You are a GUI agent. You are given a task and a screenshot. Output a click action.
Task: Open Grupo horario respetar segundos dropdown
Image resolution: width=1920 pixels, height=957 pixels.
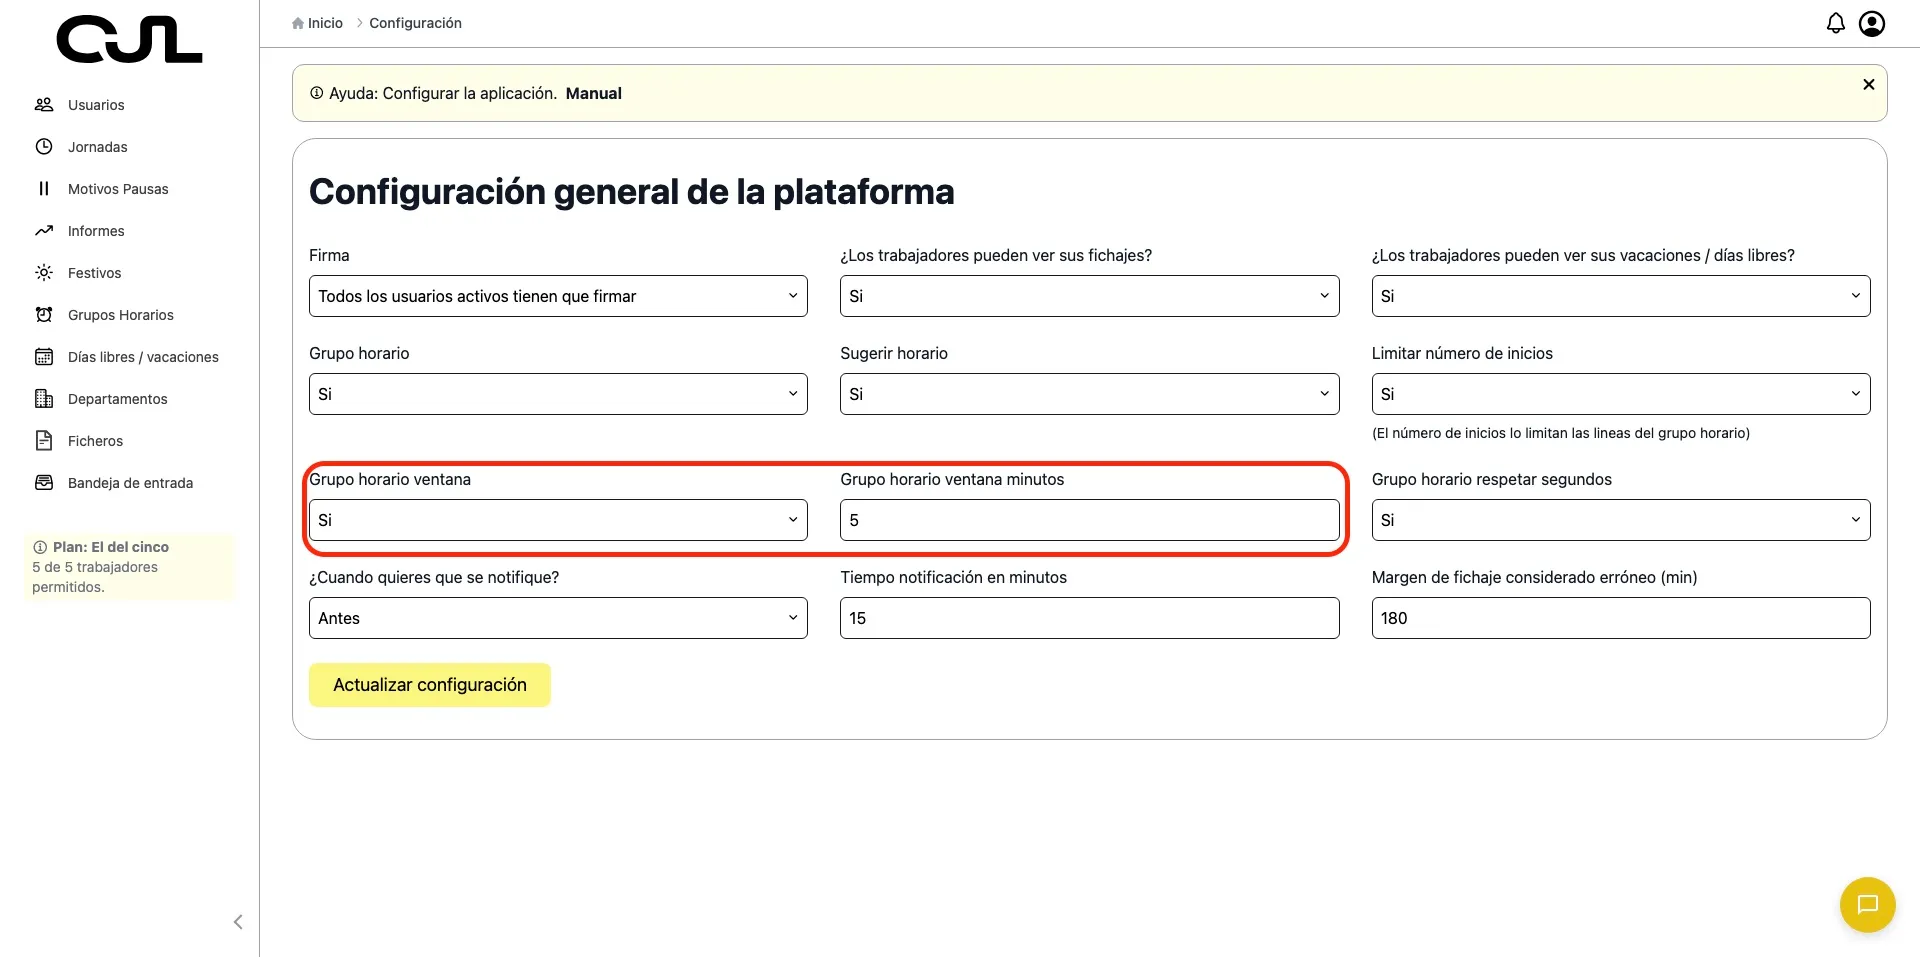coord(1621,520)
